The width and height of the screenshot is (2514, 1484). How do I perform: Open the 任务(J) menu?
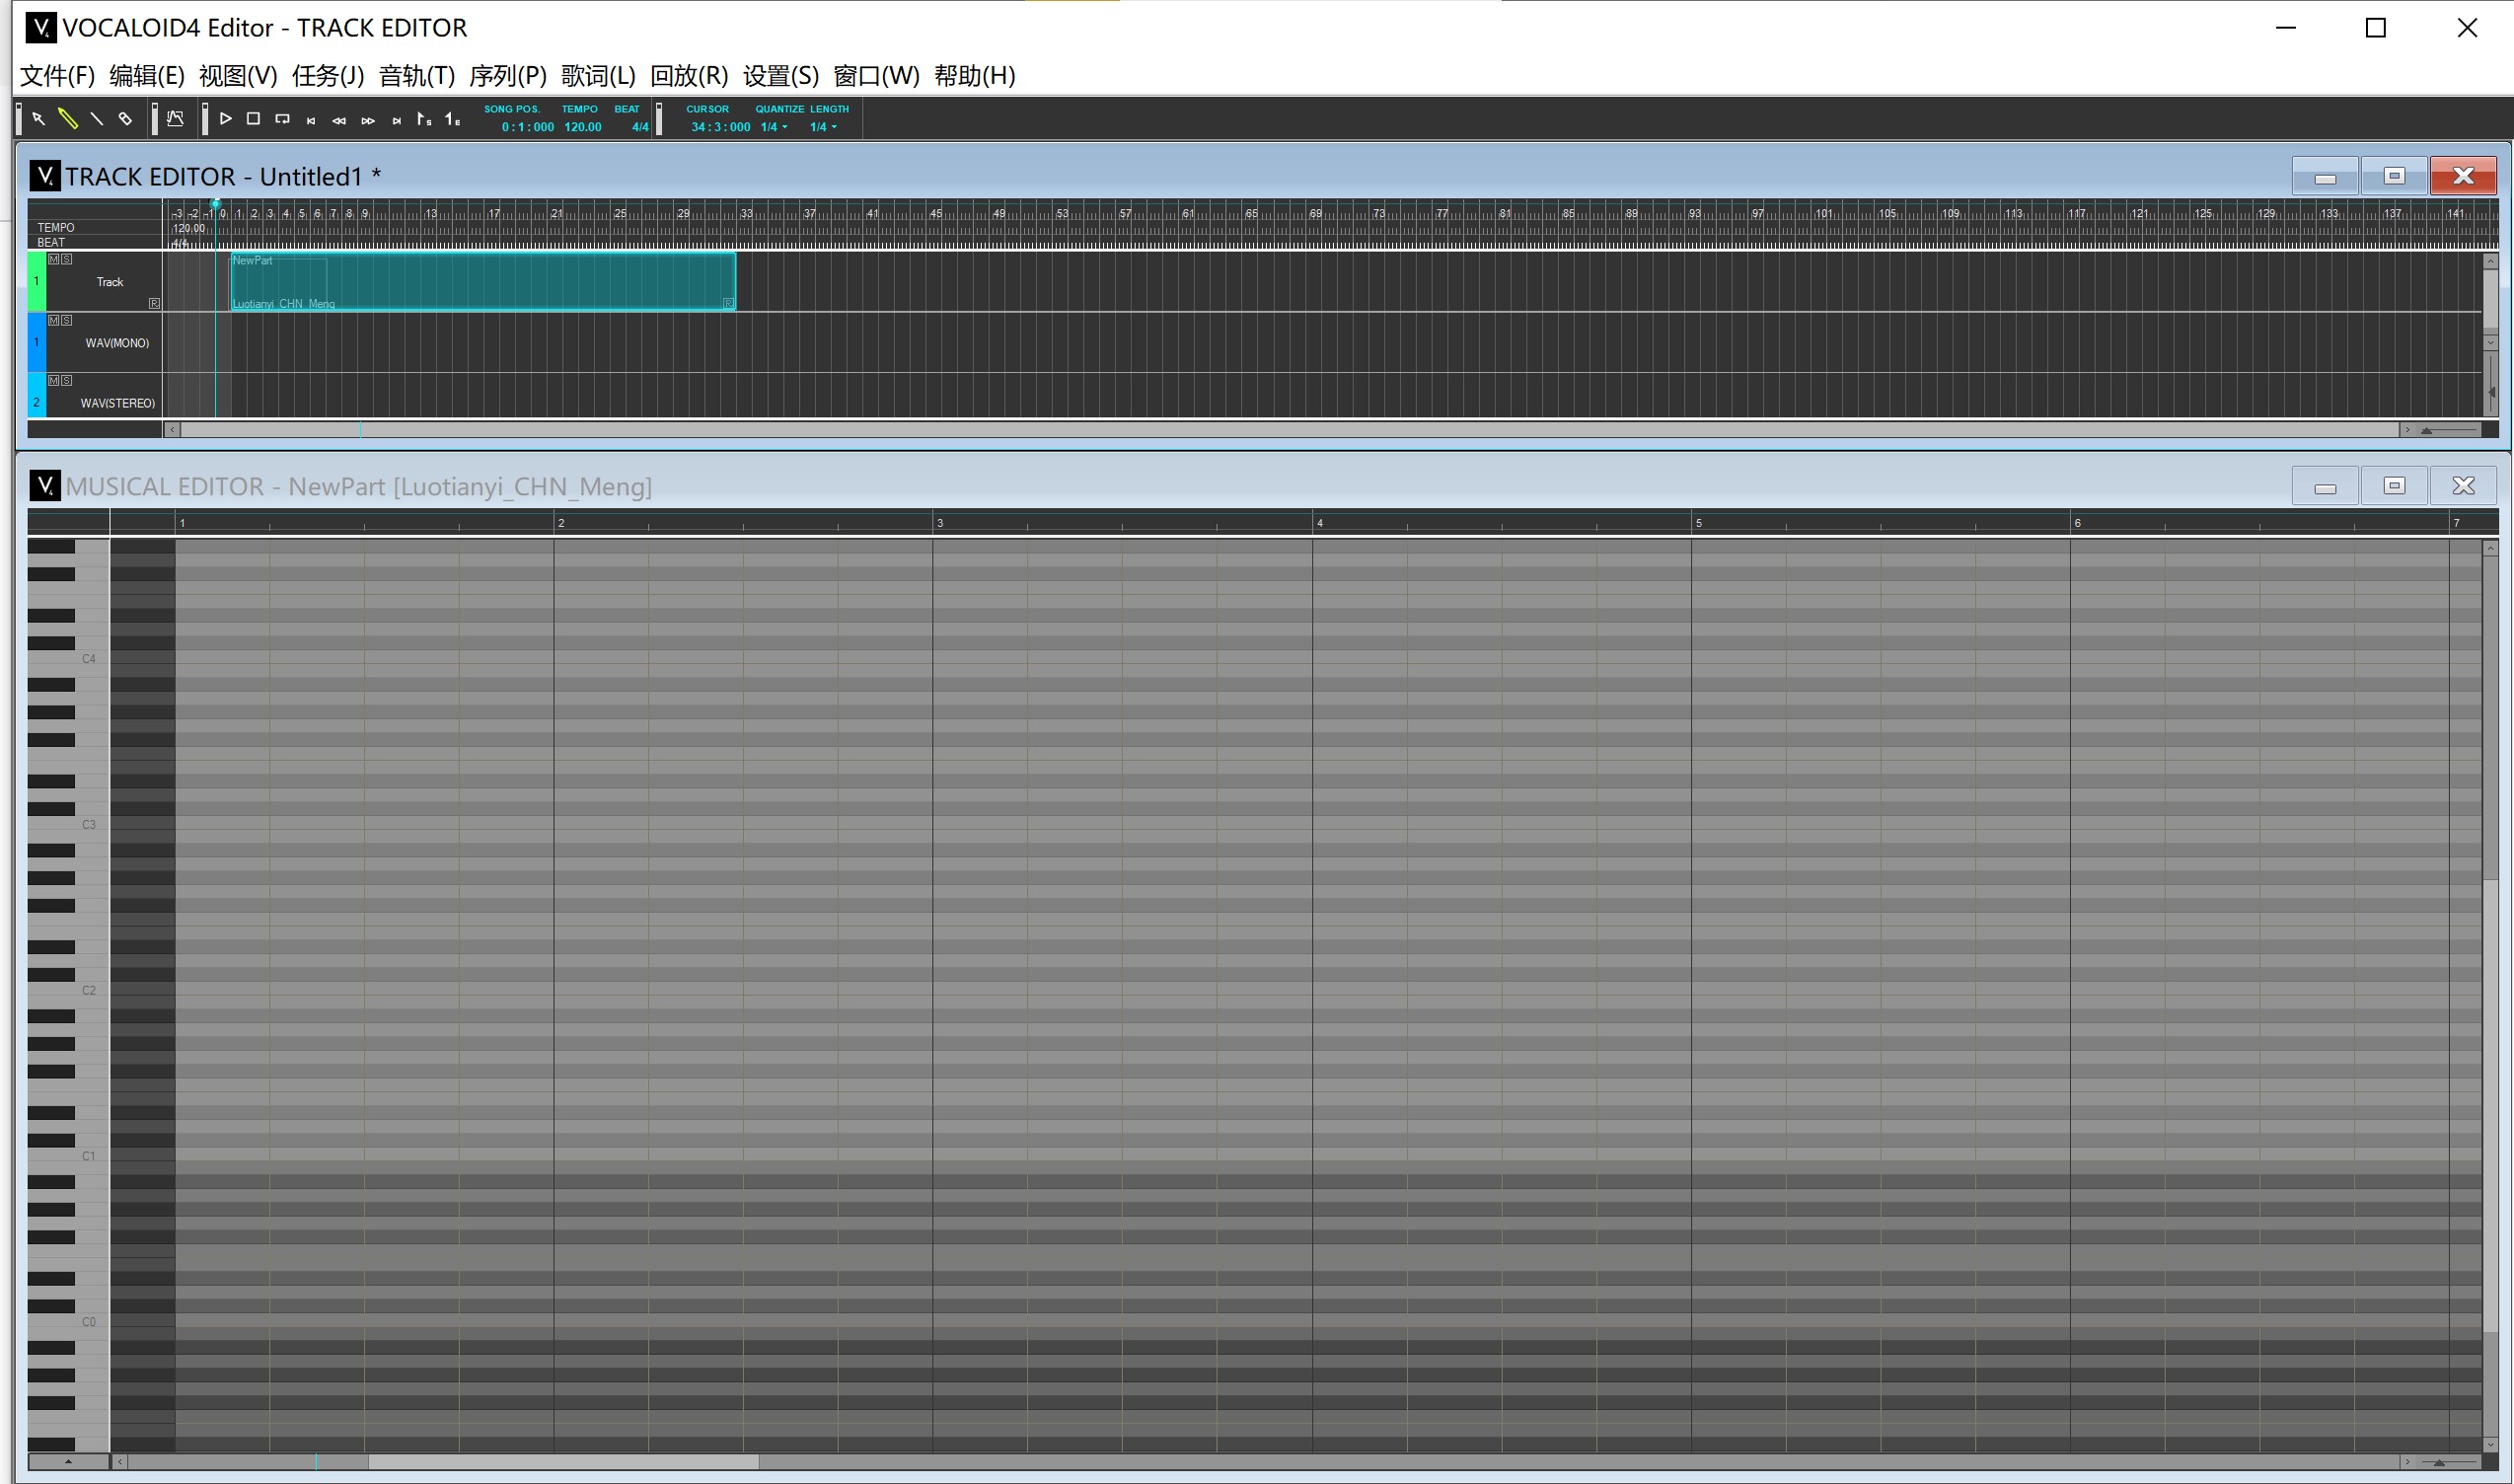click(x=328, y=76)
